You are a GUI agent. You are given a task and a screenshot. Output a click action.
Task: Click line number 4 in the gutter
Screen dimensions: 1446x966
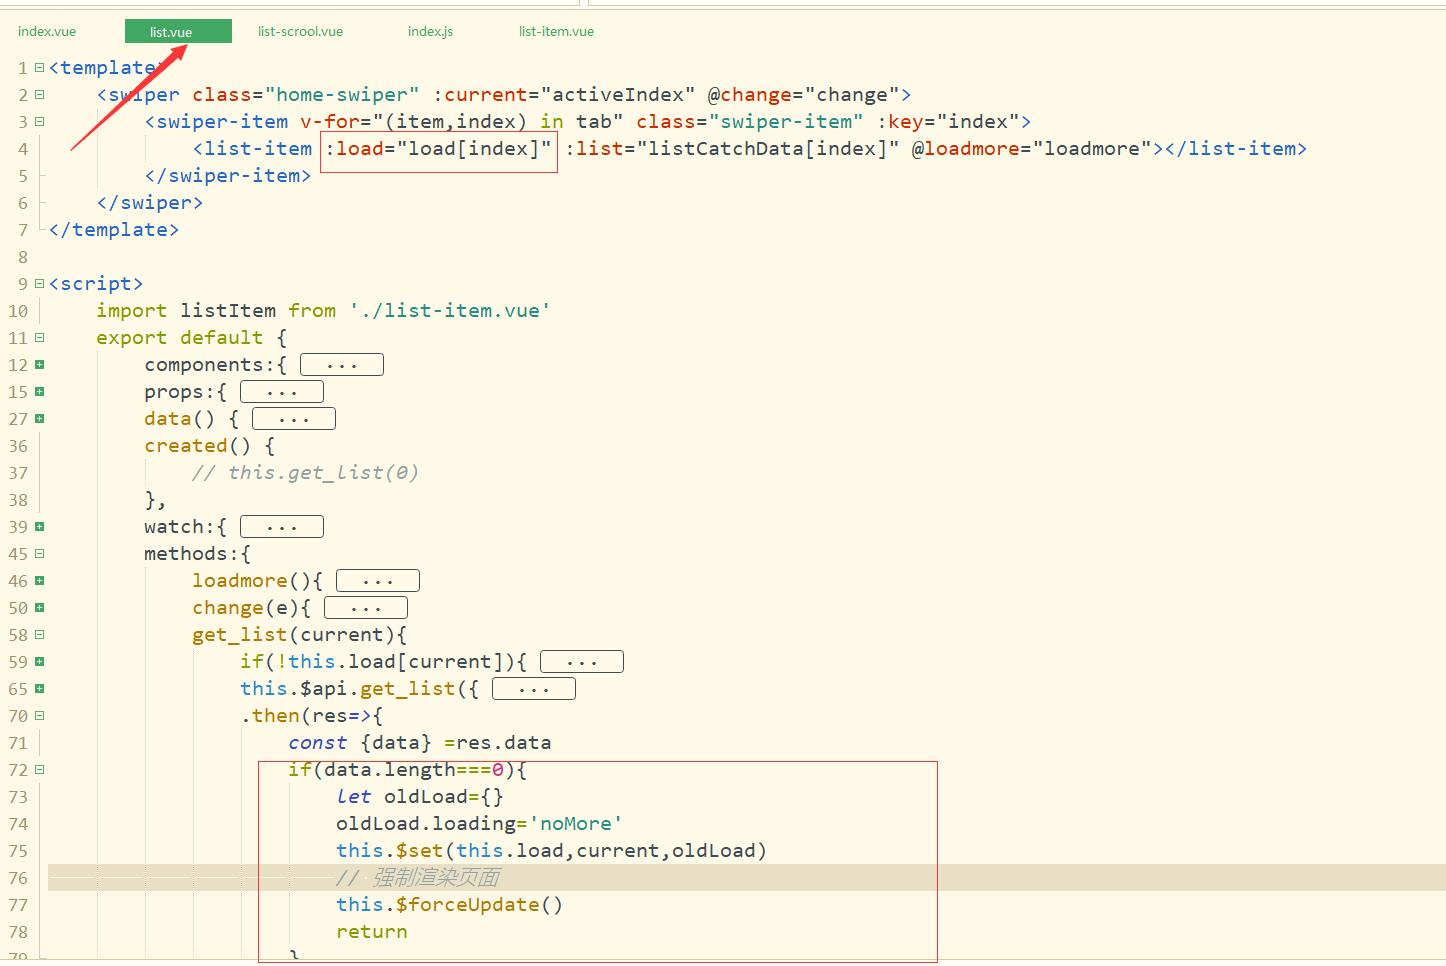[23, 149]
